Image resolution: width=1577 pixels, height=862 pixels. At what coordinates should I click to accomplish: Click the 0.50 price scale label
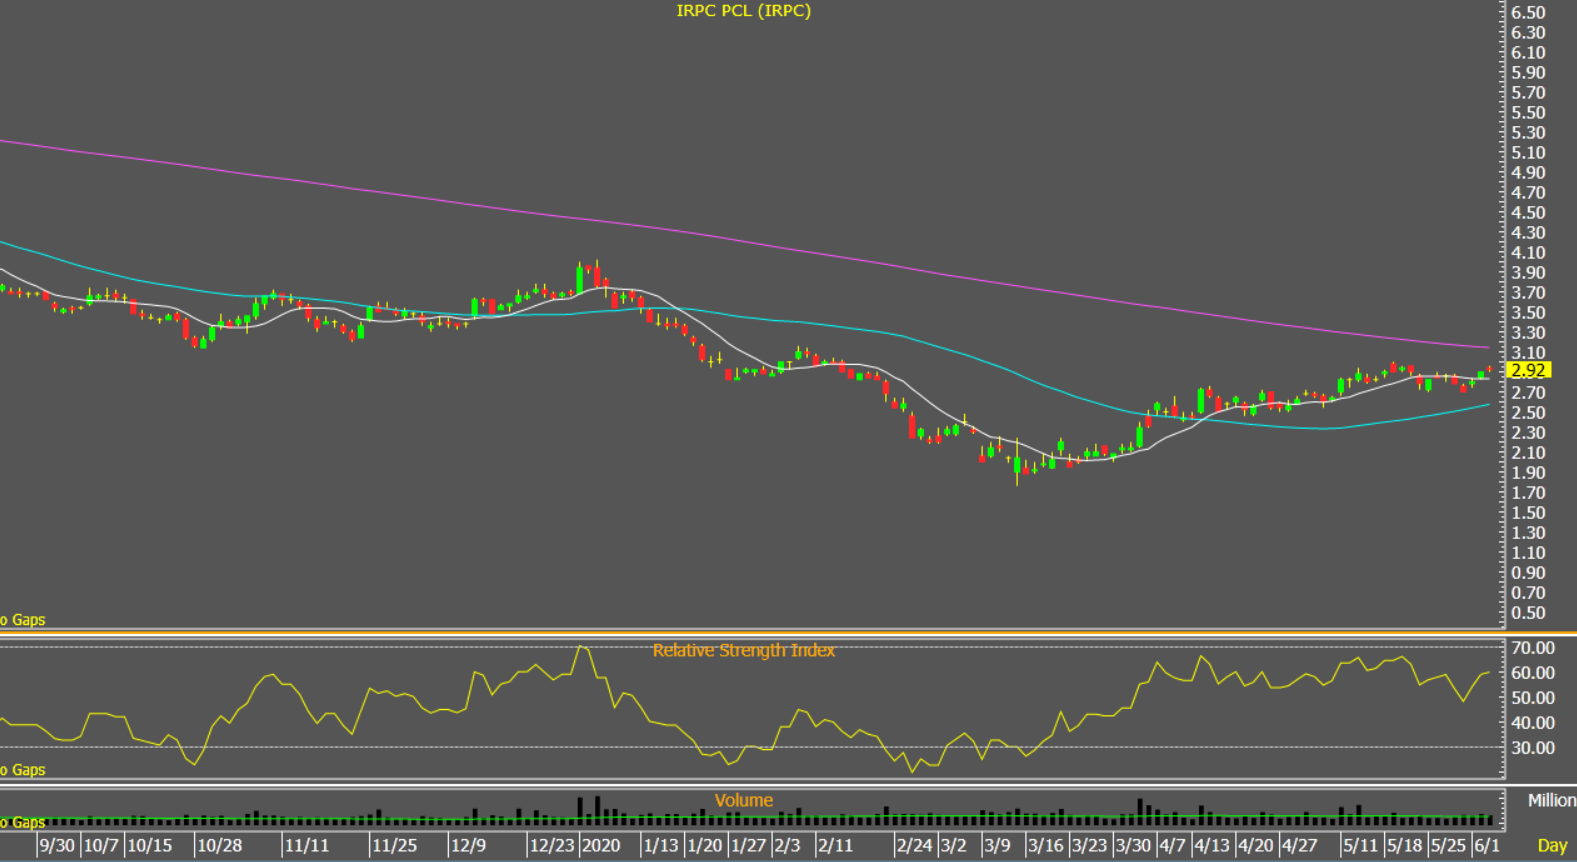pyautogui.click(x=1528, y=612)
